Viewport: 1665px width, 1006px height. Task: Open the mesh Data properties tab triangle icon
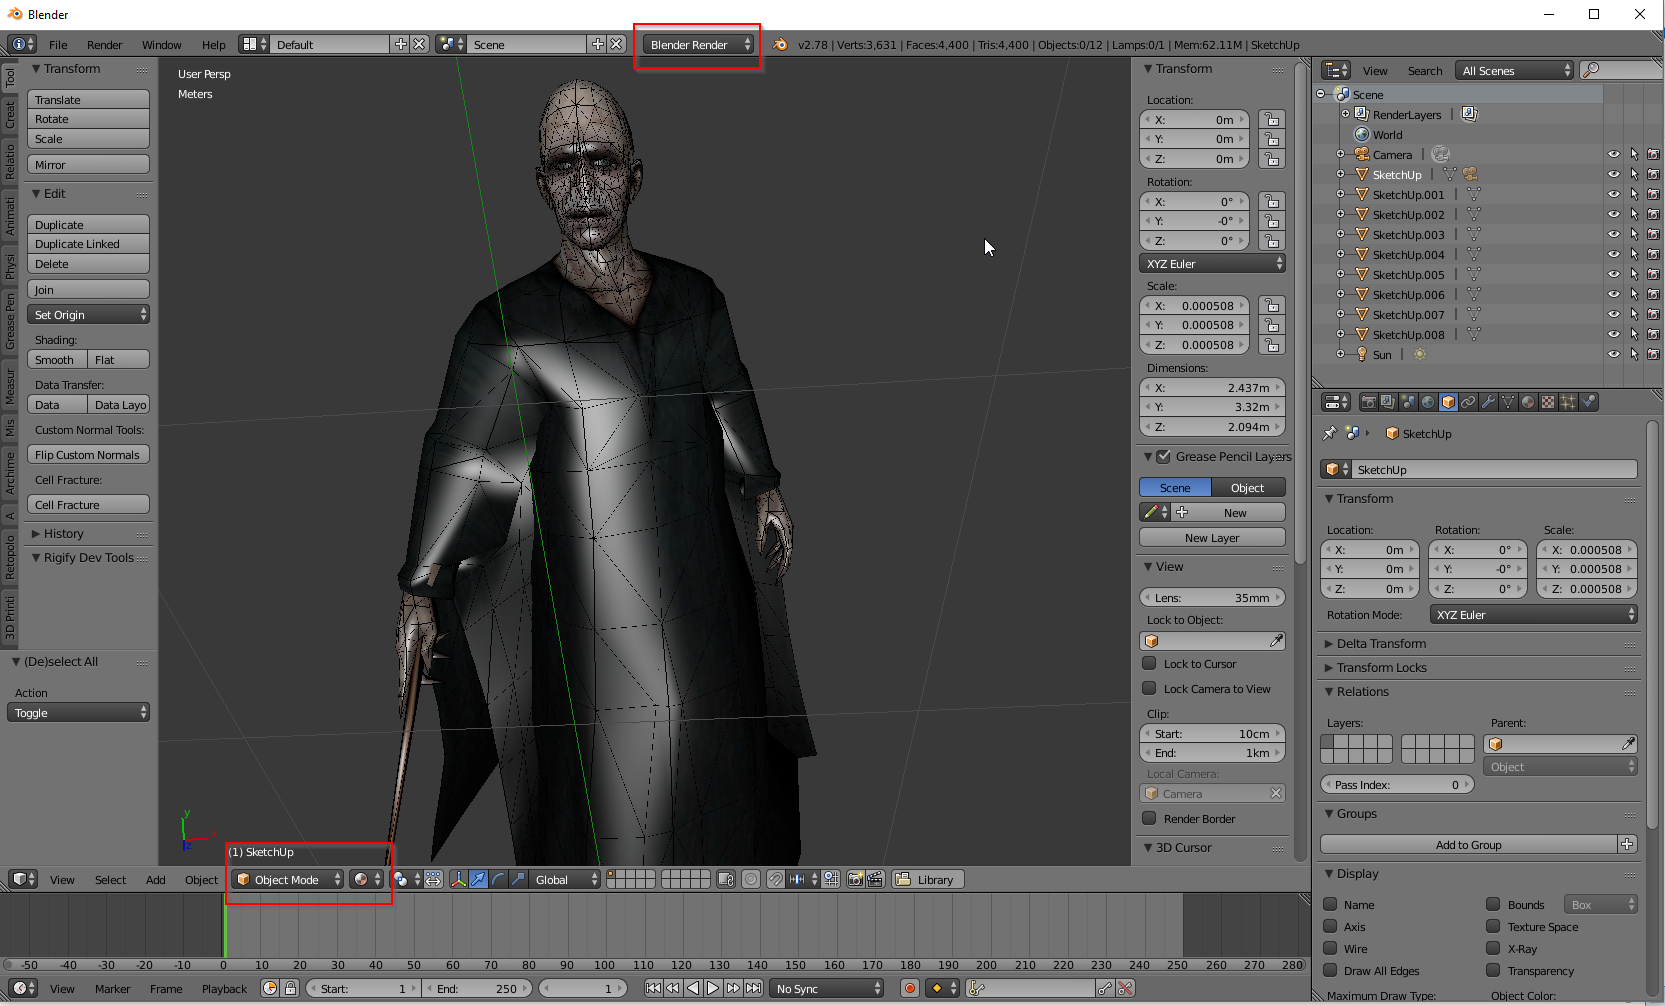coord(1508,402)
